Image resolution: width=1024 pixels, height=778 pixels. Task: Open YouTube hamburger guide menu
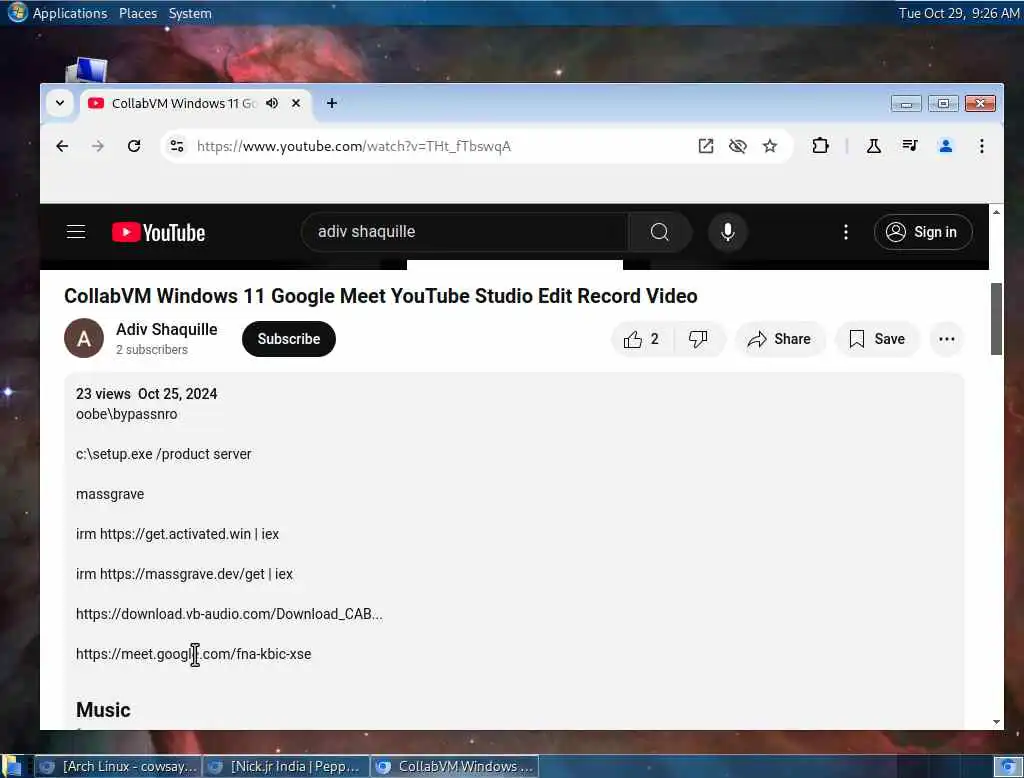(x=76, y=232)
